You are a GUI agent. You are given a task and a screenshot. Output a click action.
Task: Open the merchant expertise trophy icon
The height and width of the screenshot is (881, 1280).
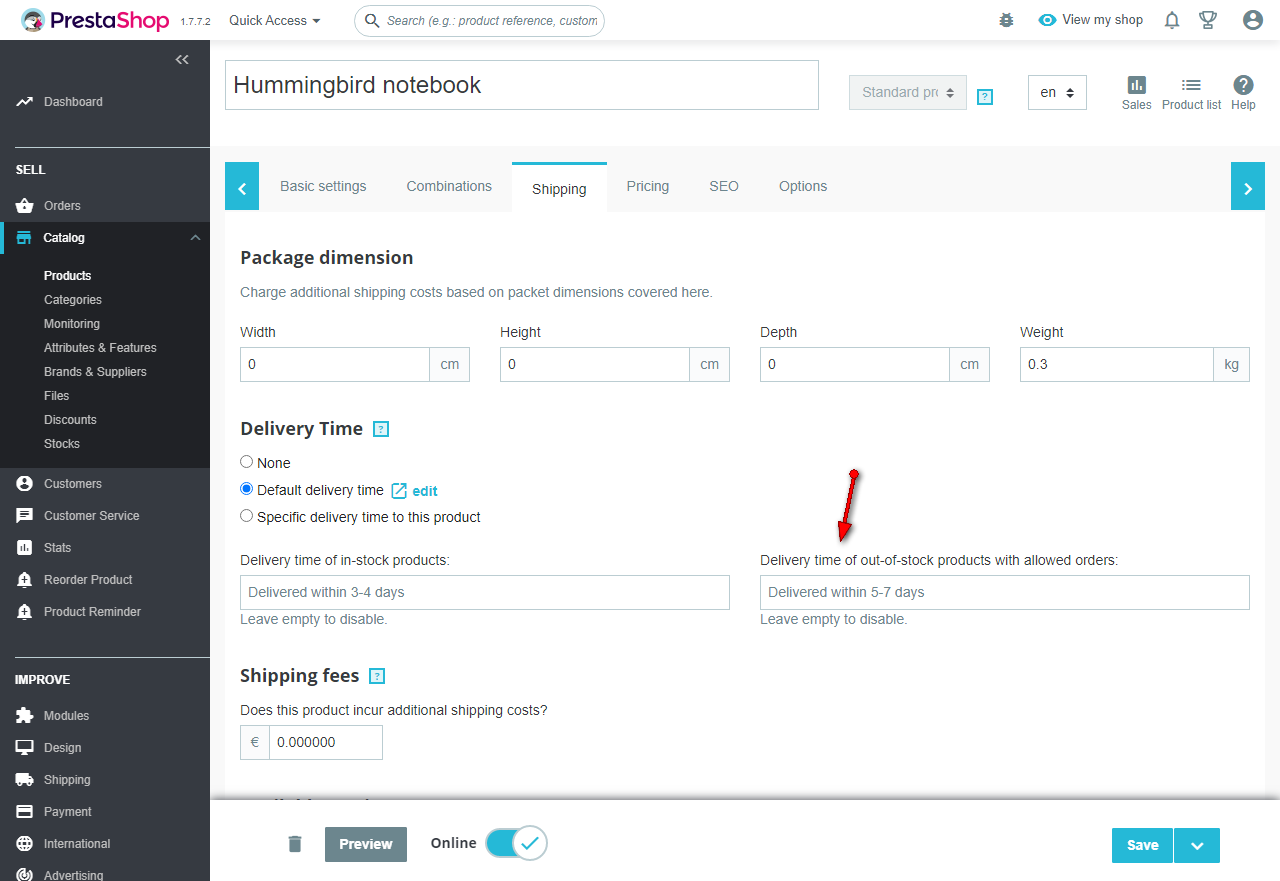point(1208,20)
